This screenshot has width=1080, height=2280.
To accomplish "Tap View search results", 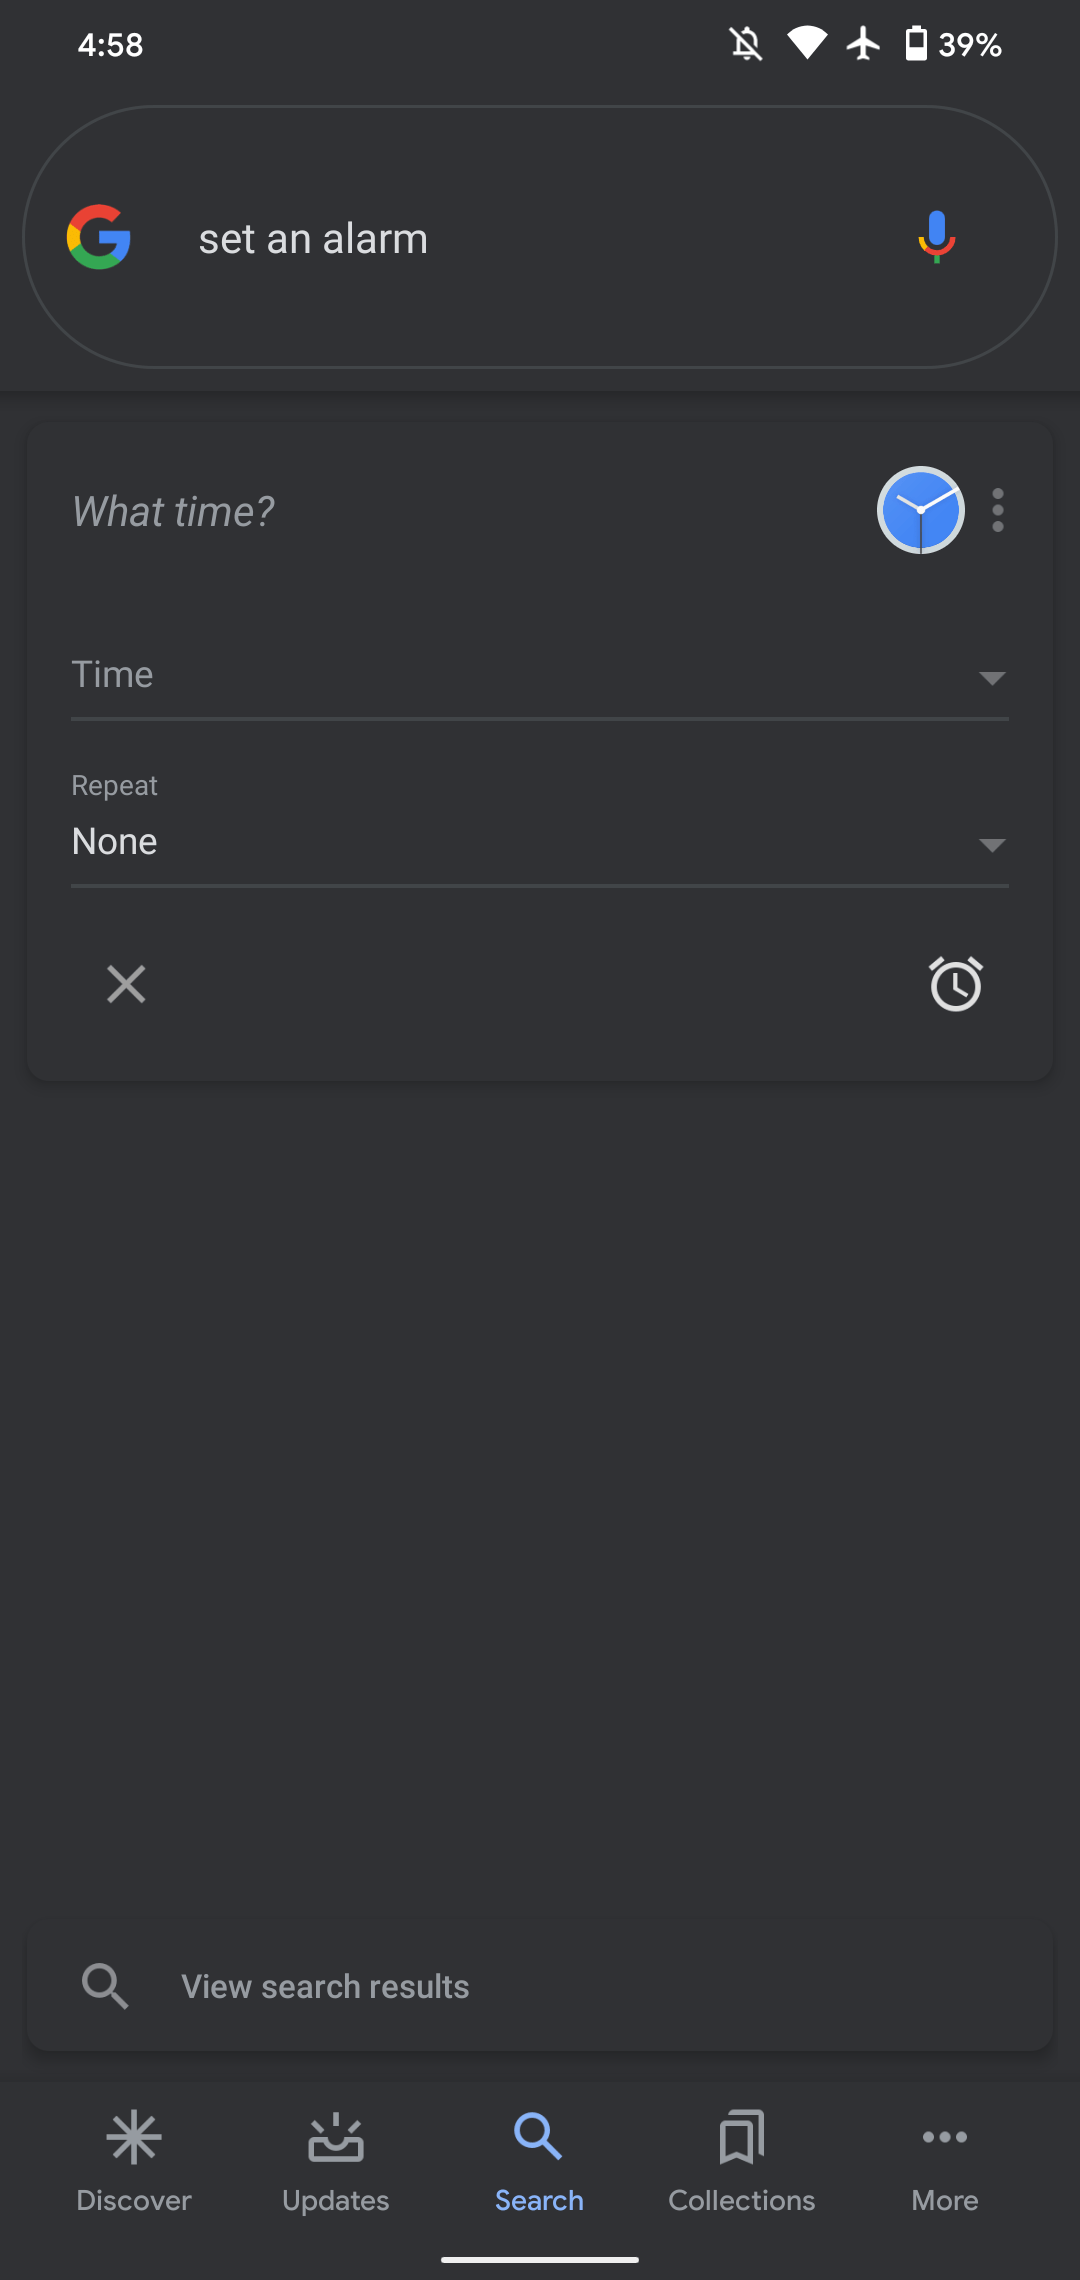I will (x=324, y=1986).
